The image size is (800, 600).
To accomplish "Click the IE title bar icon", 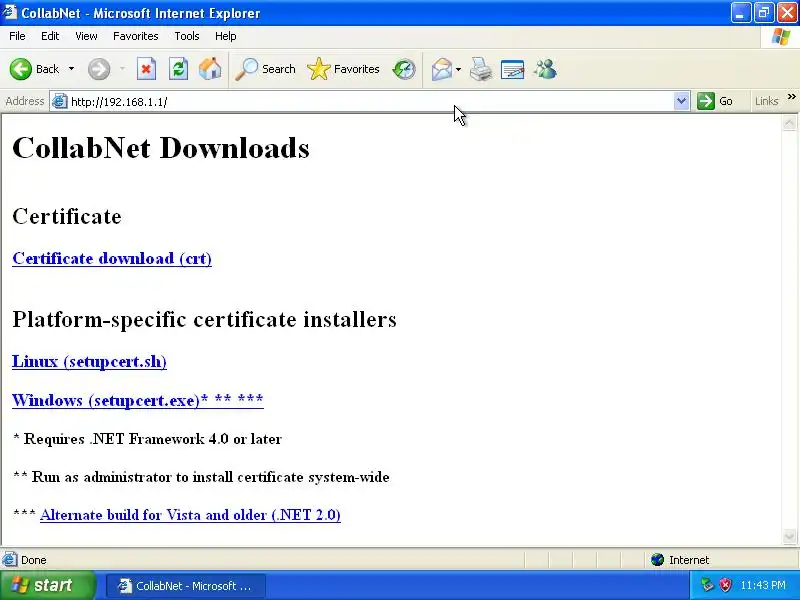I will pyautogui.click(x=10, y=12).
